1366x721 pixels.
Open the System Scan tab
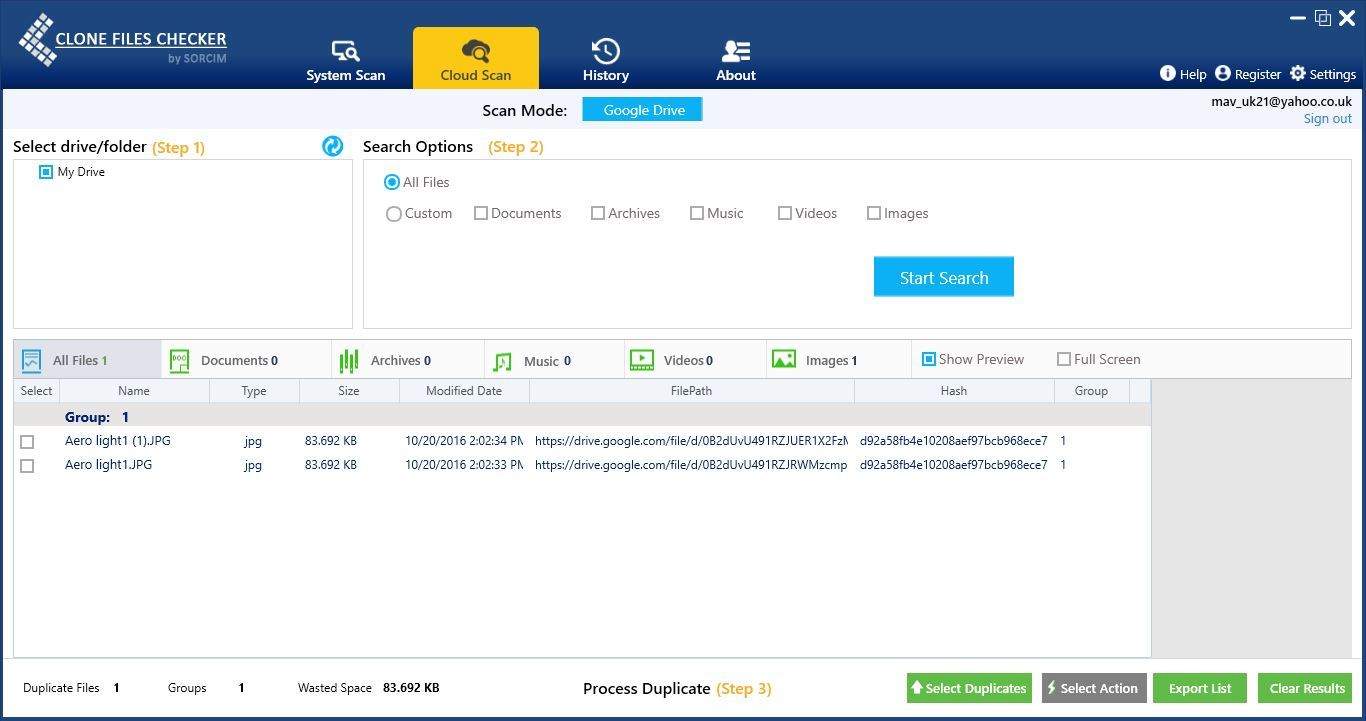[x=345, y=60]
